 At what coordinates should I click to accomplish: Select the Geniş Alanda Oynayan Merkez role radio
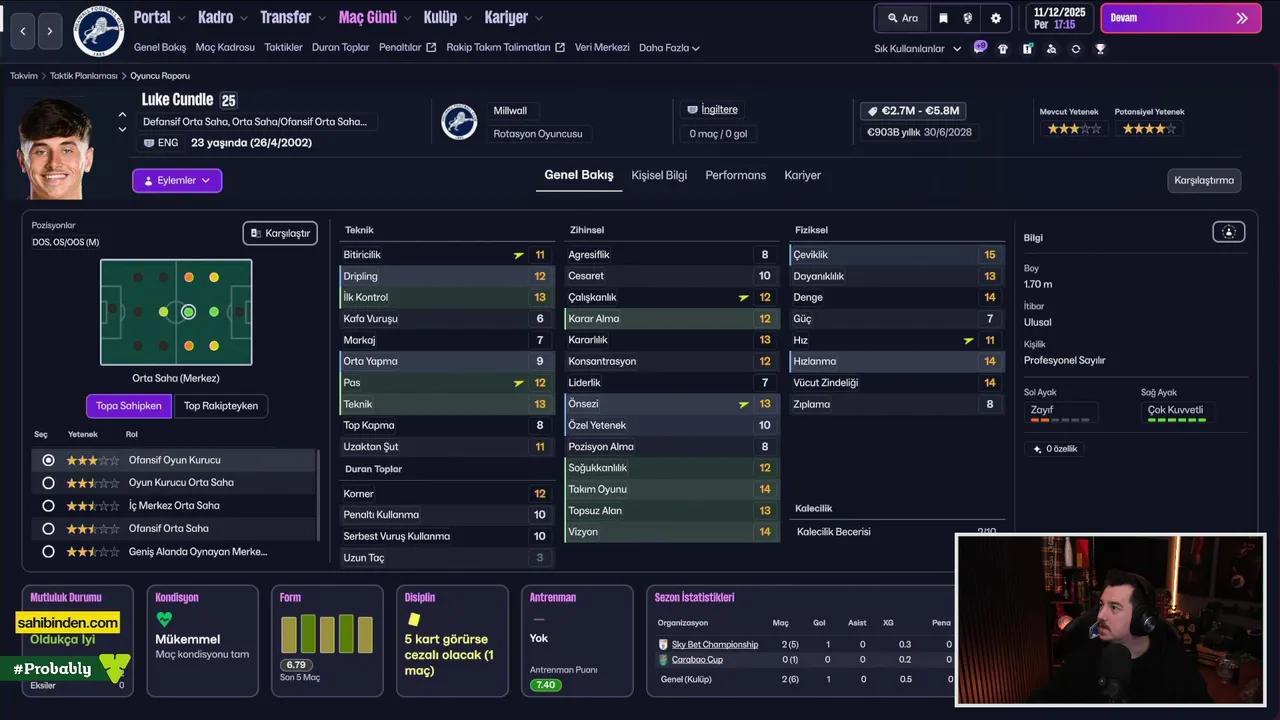tap(48, 551)
